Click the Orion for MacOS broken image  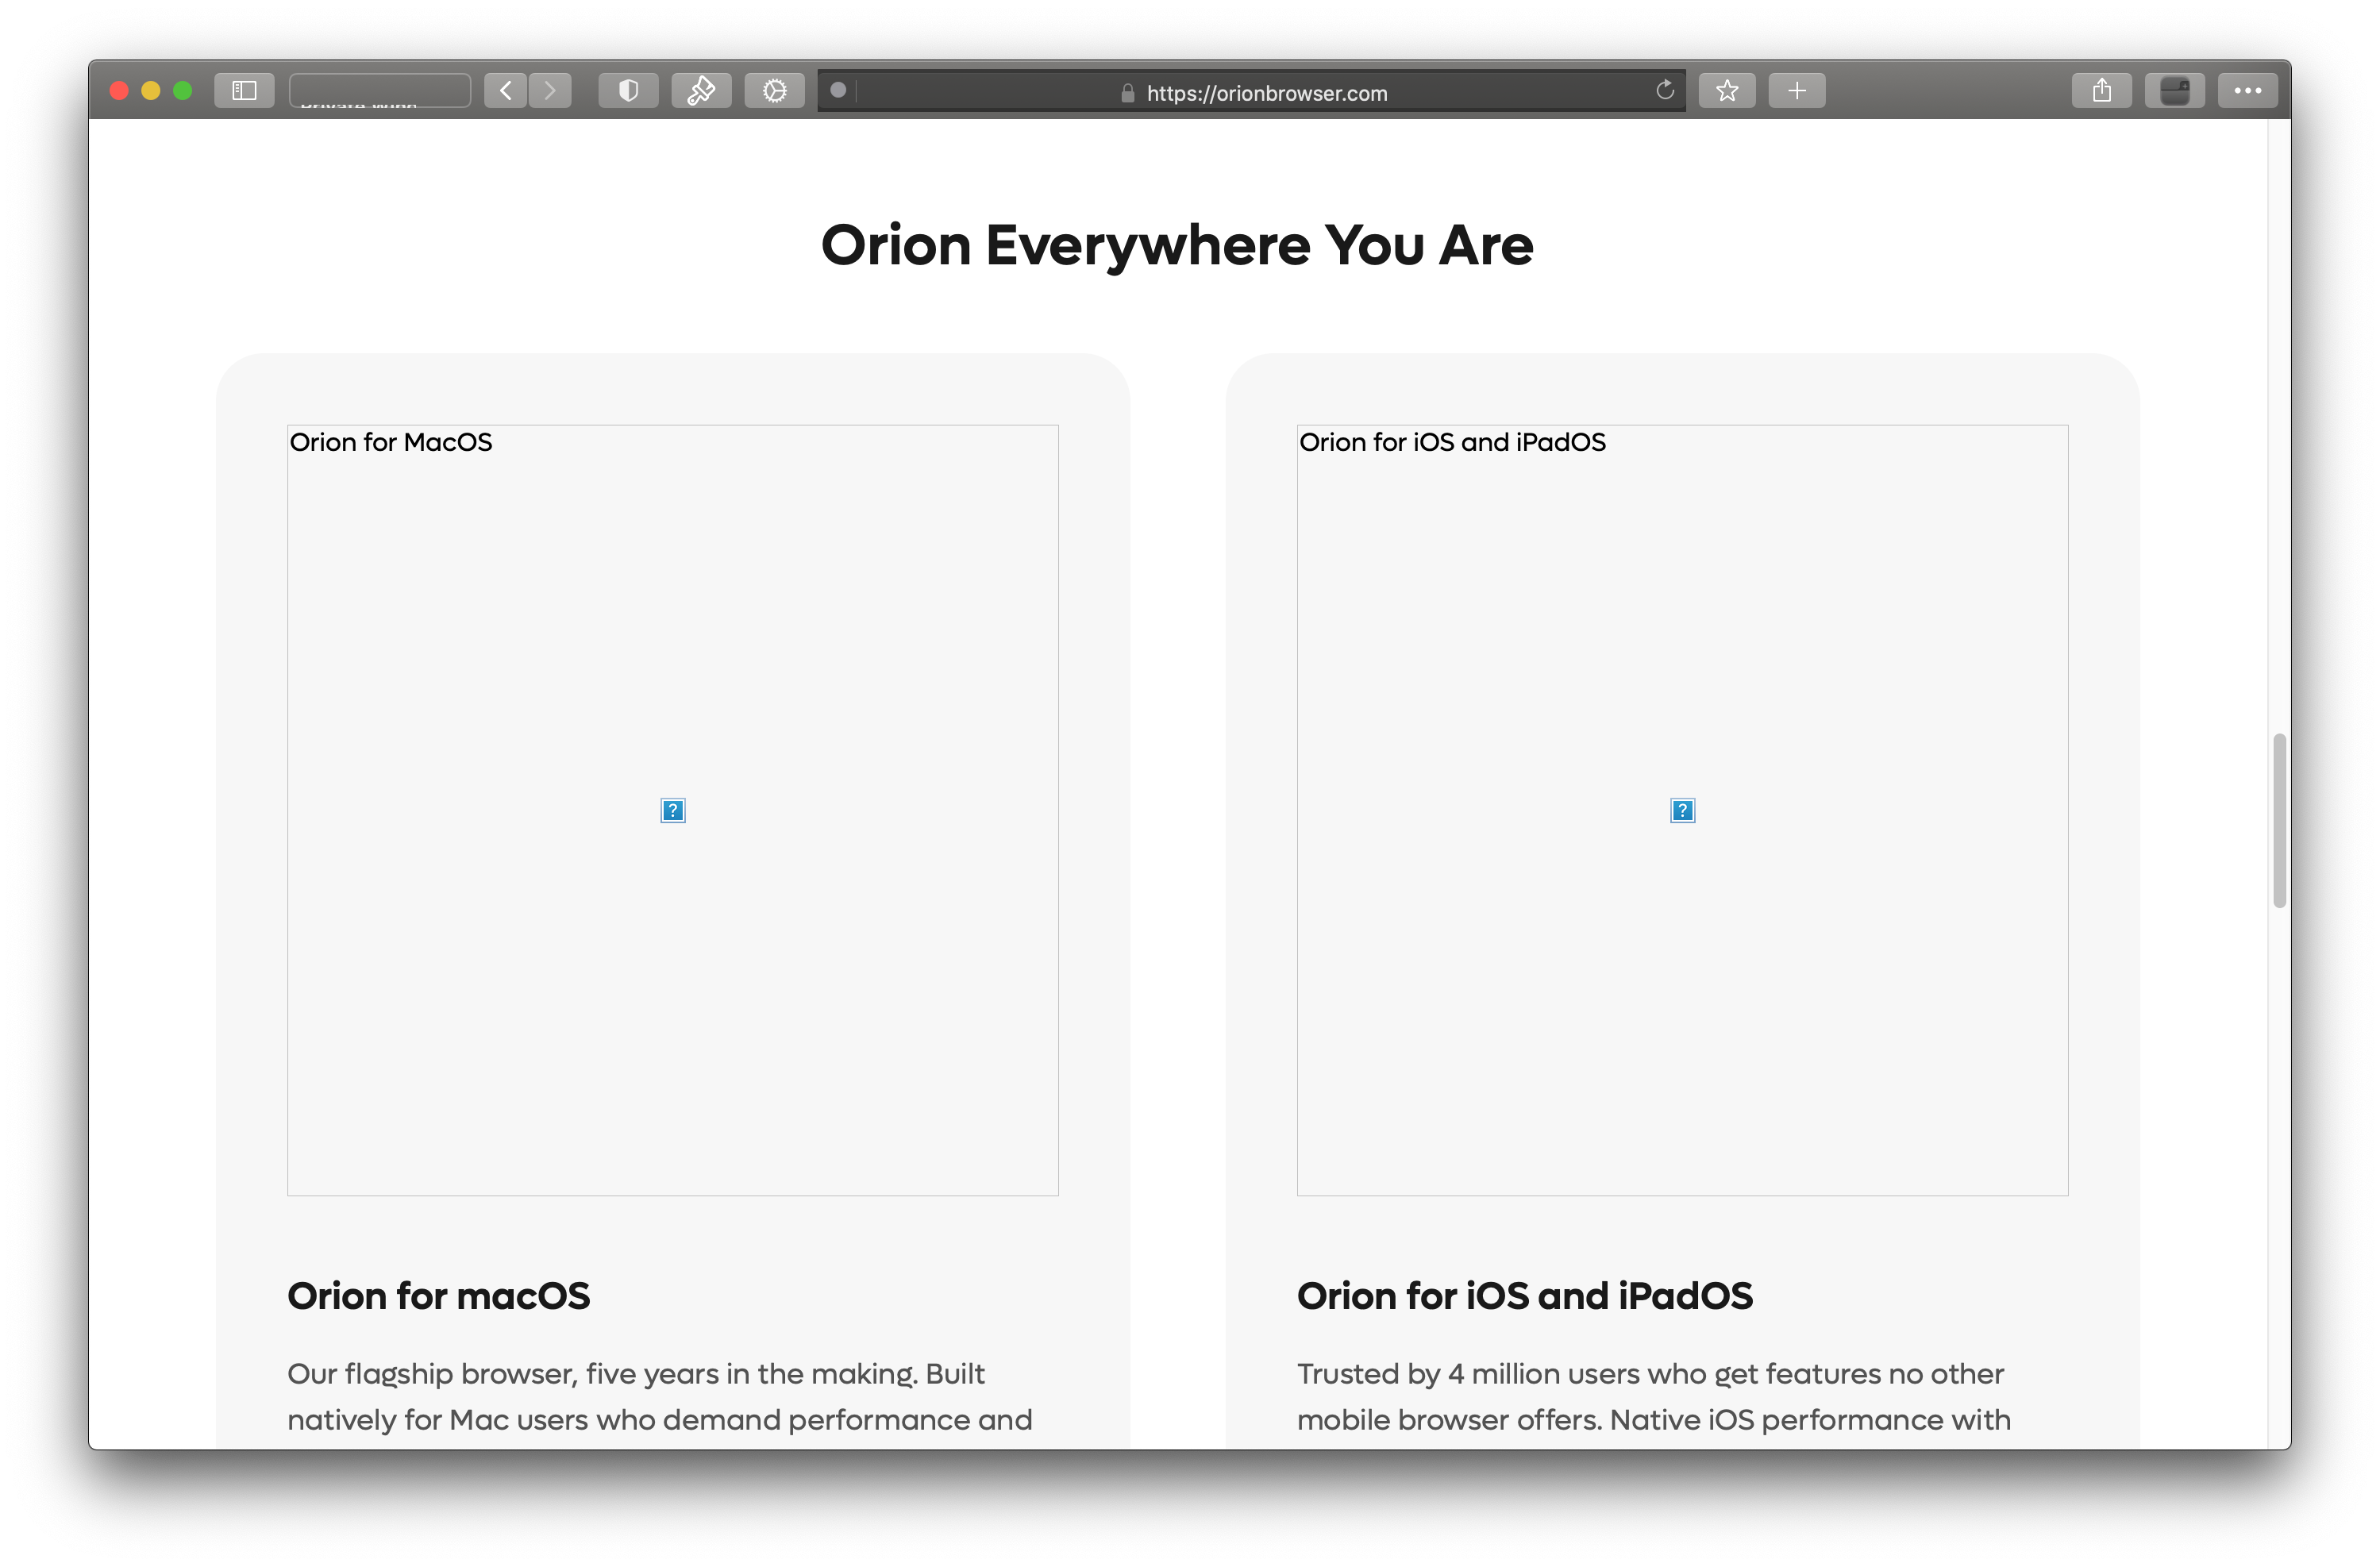[673, 810]
